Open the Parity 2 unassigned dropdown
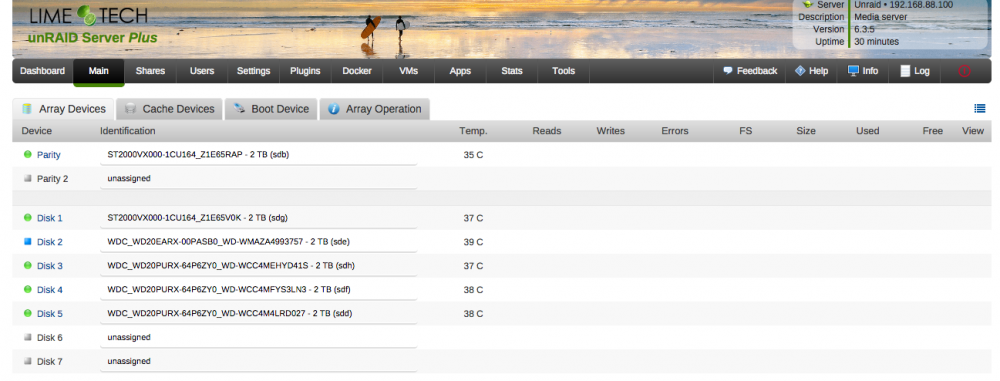 coord(258,179)
